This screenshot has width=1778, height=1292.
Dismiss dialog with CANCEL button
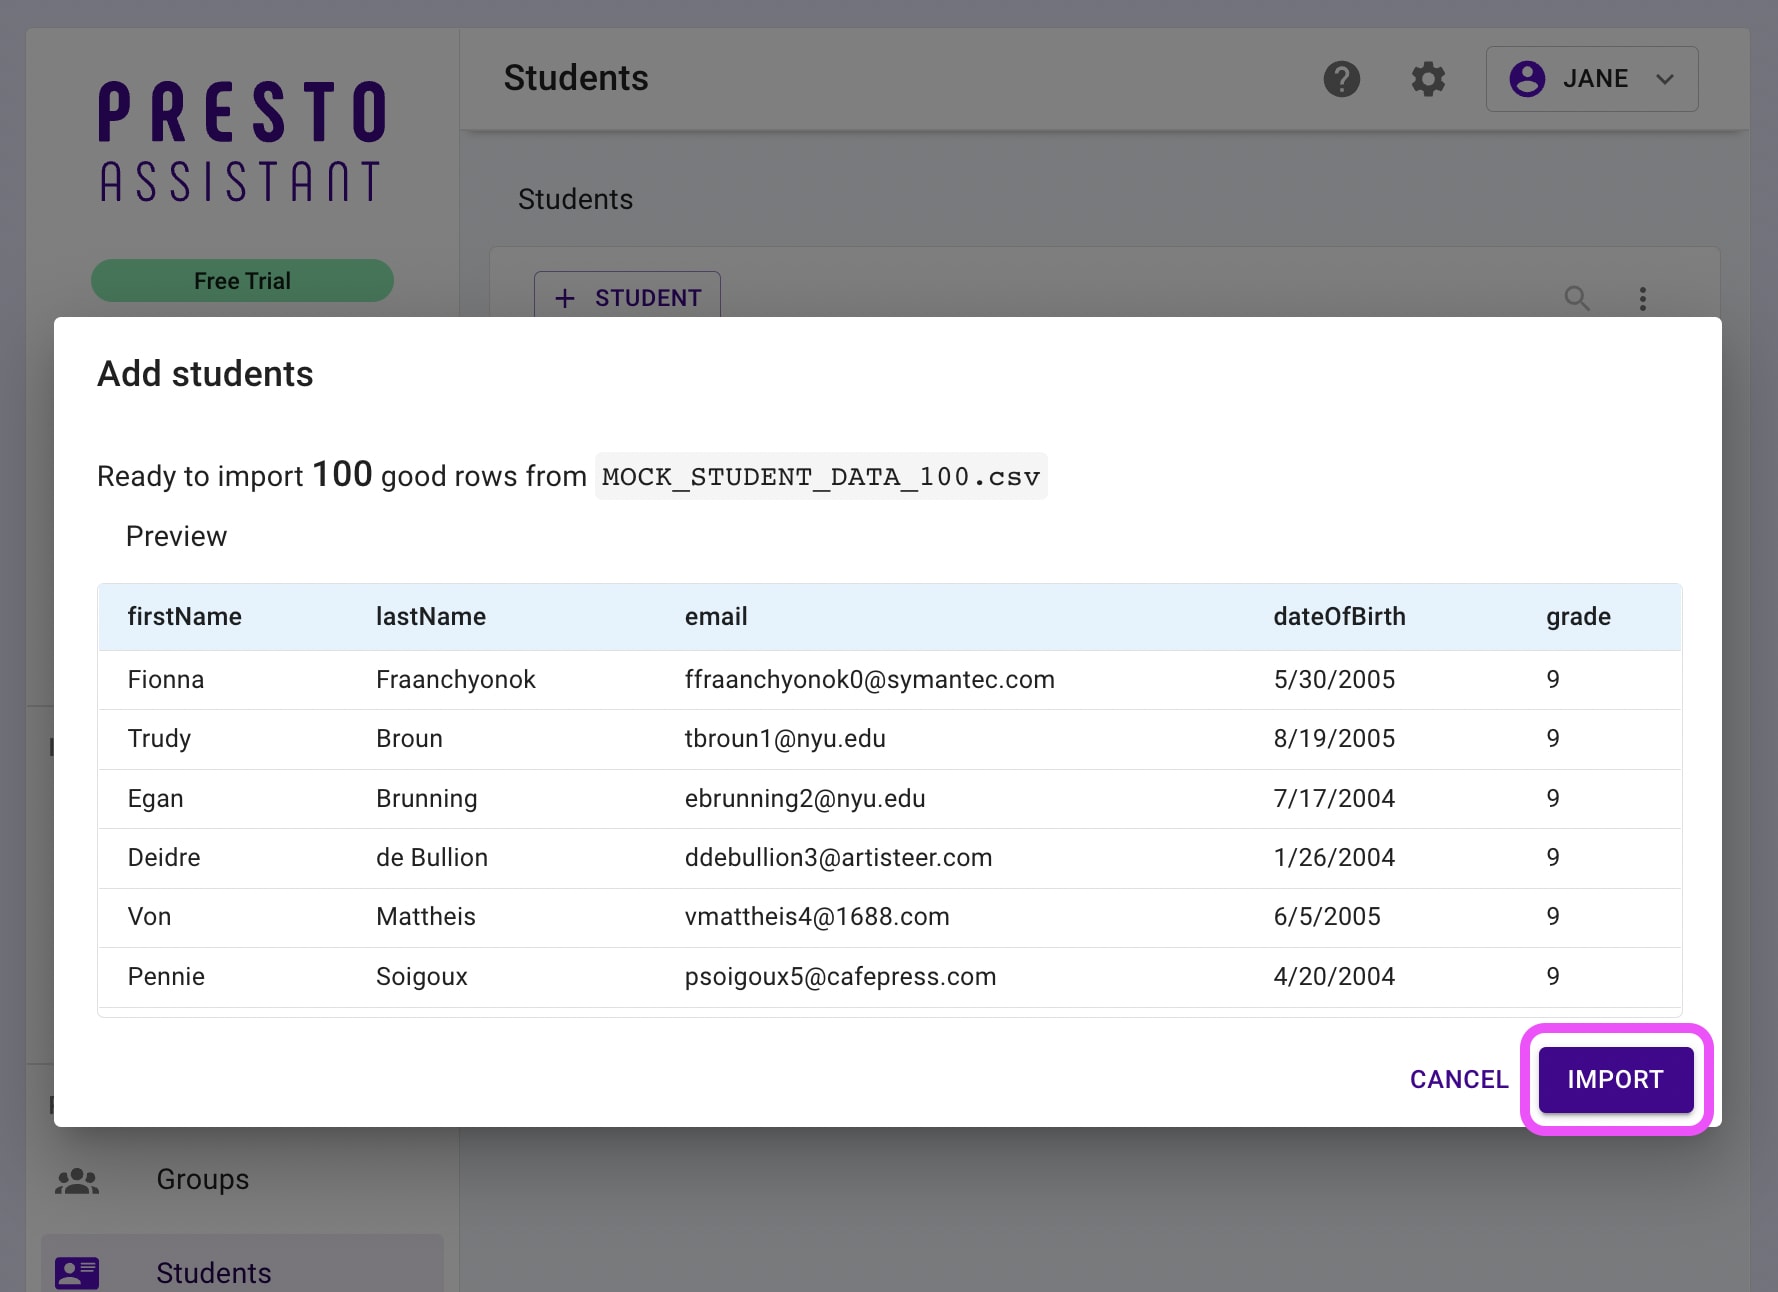point(1459,1080)
